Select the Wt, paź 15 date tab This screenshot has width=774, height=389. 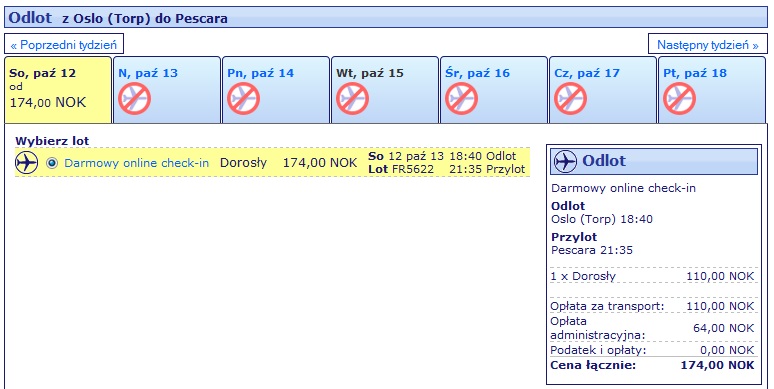[x=385, y=89]
